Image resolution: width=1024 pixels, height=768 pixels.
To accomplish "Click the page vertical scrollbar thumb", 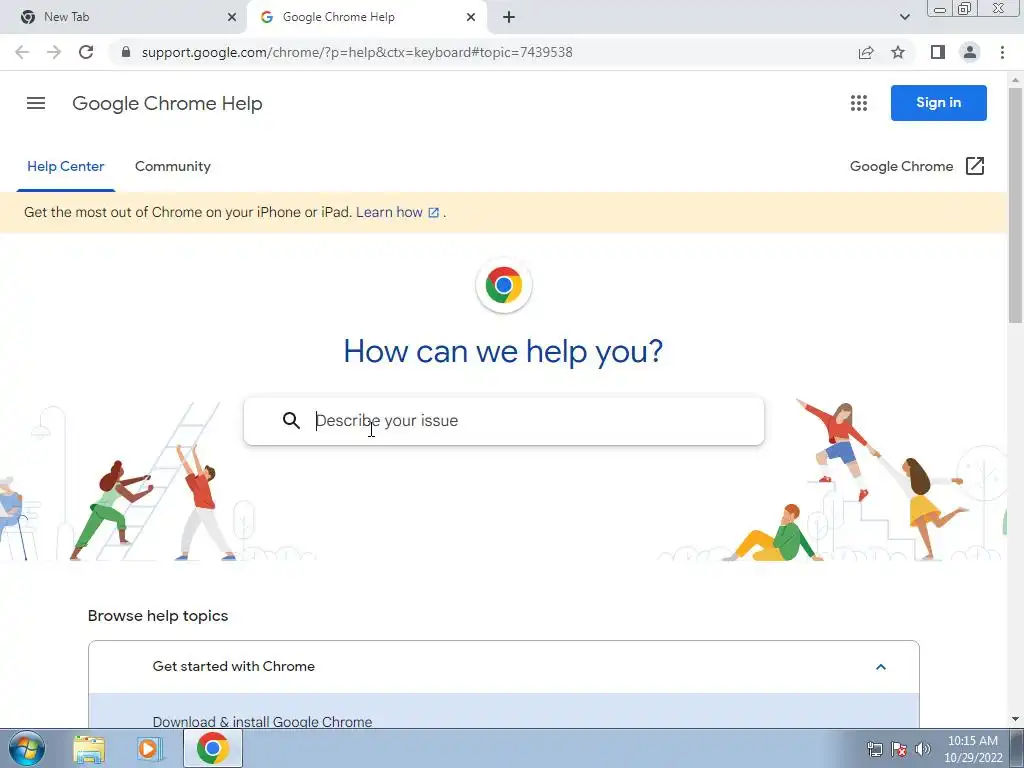I will 1015,204.
